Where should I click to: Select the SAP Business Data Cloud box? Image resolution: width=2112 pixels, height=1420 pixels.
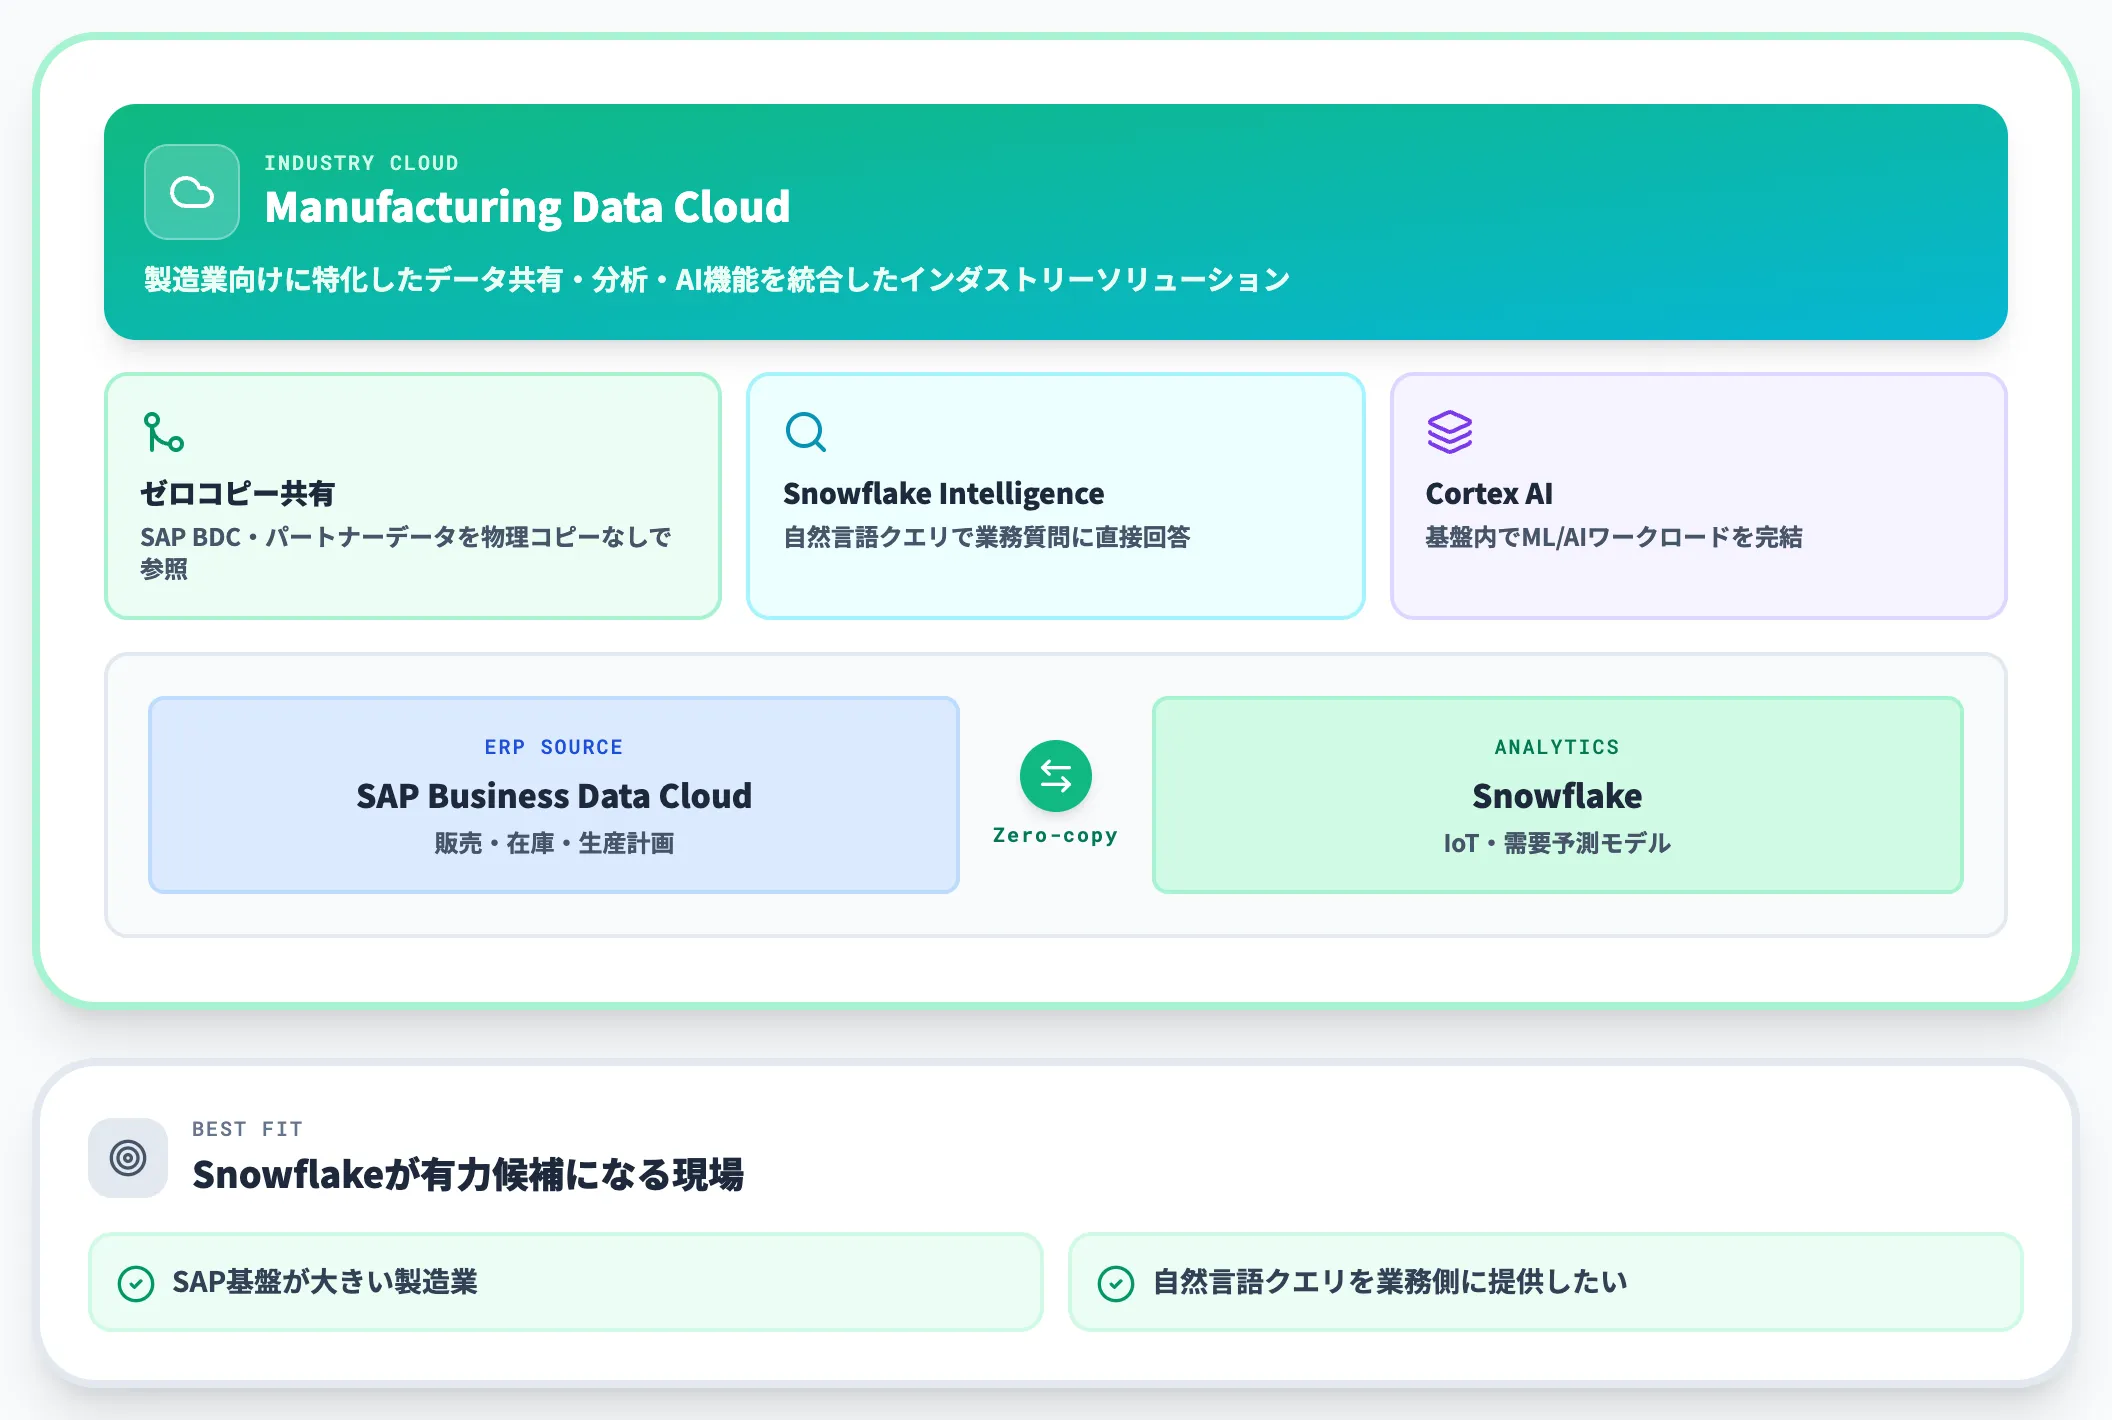(553, 795)
